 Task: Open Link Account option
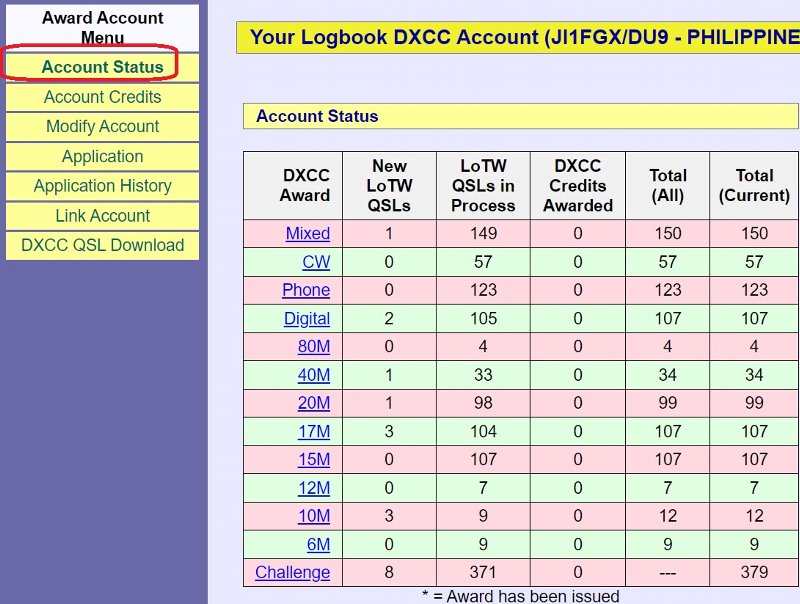click(102, 216)
